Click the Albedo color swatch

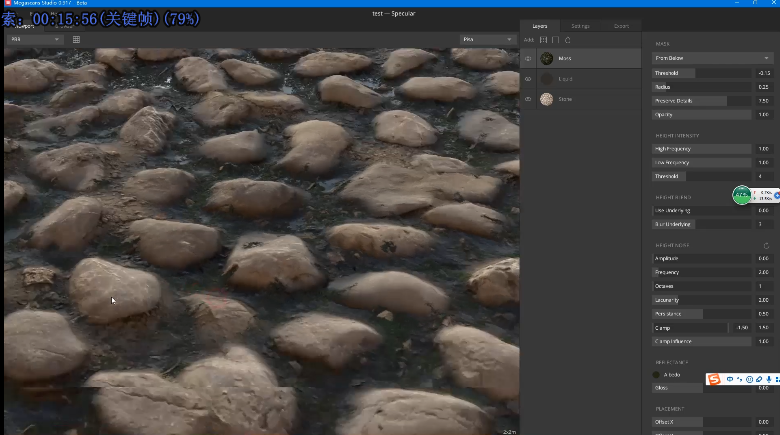[656, 375]
